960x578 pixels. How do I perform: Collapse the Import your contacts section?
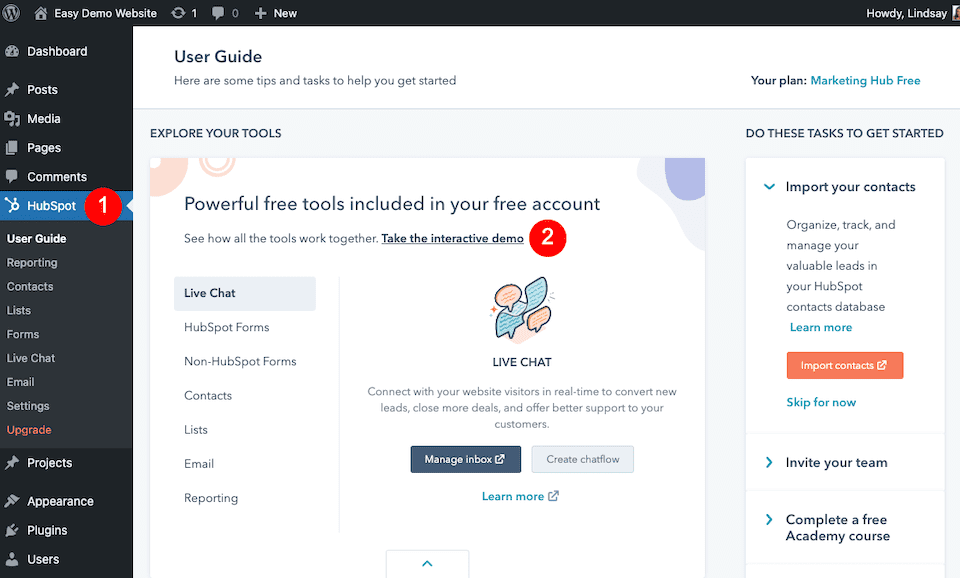tap(769, 186)
